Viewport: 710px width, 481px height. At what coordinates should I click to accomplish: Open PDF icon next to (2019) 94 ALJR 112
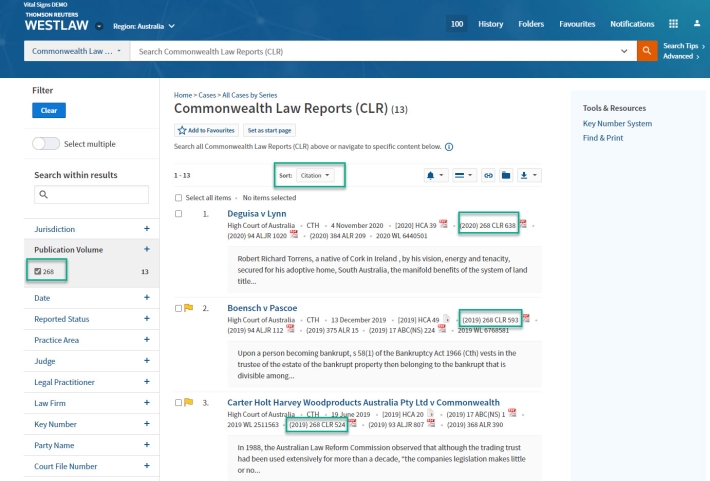[x=290, y=329]
